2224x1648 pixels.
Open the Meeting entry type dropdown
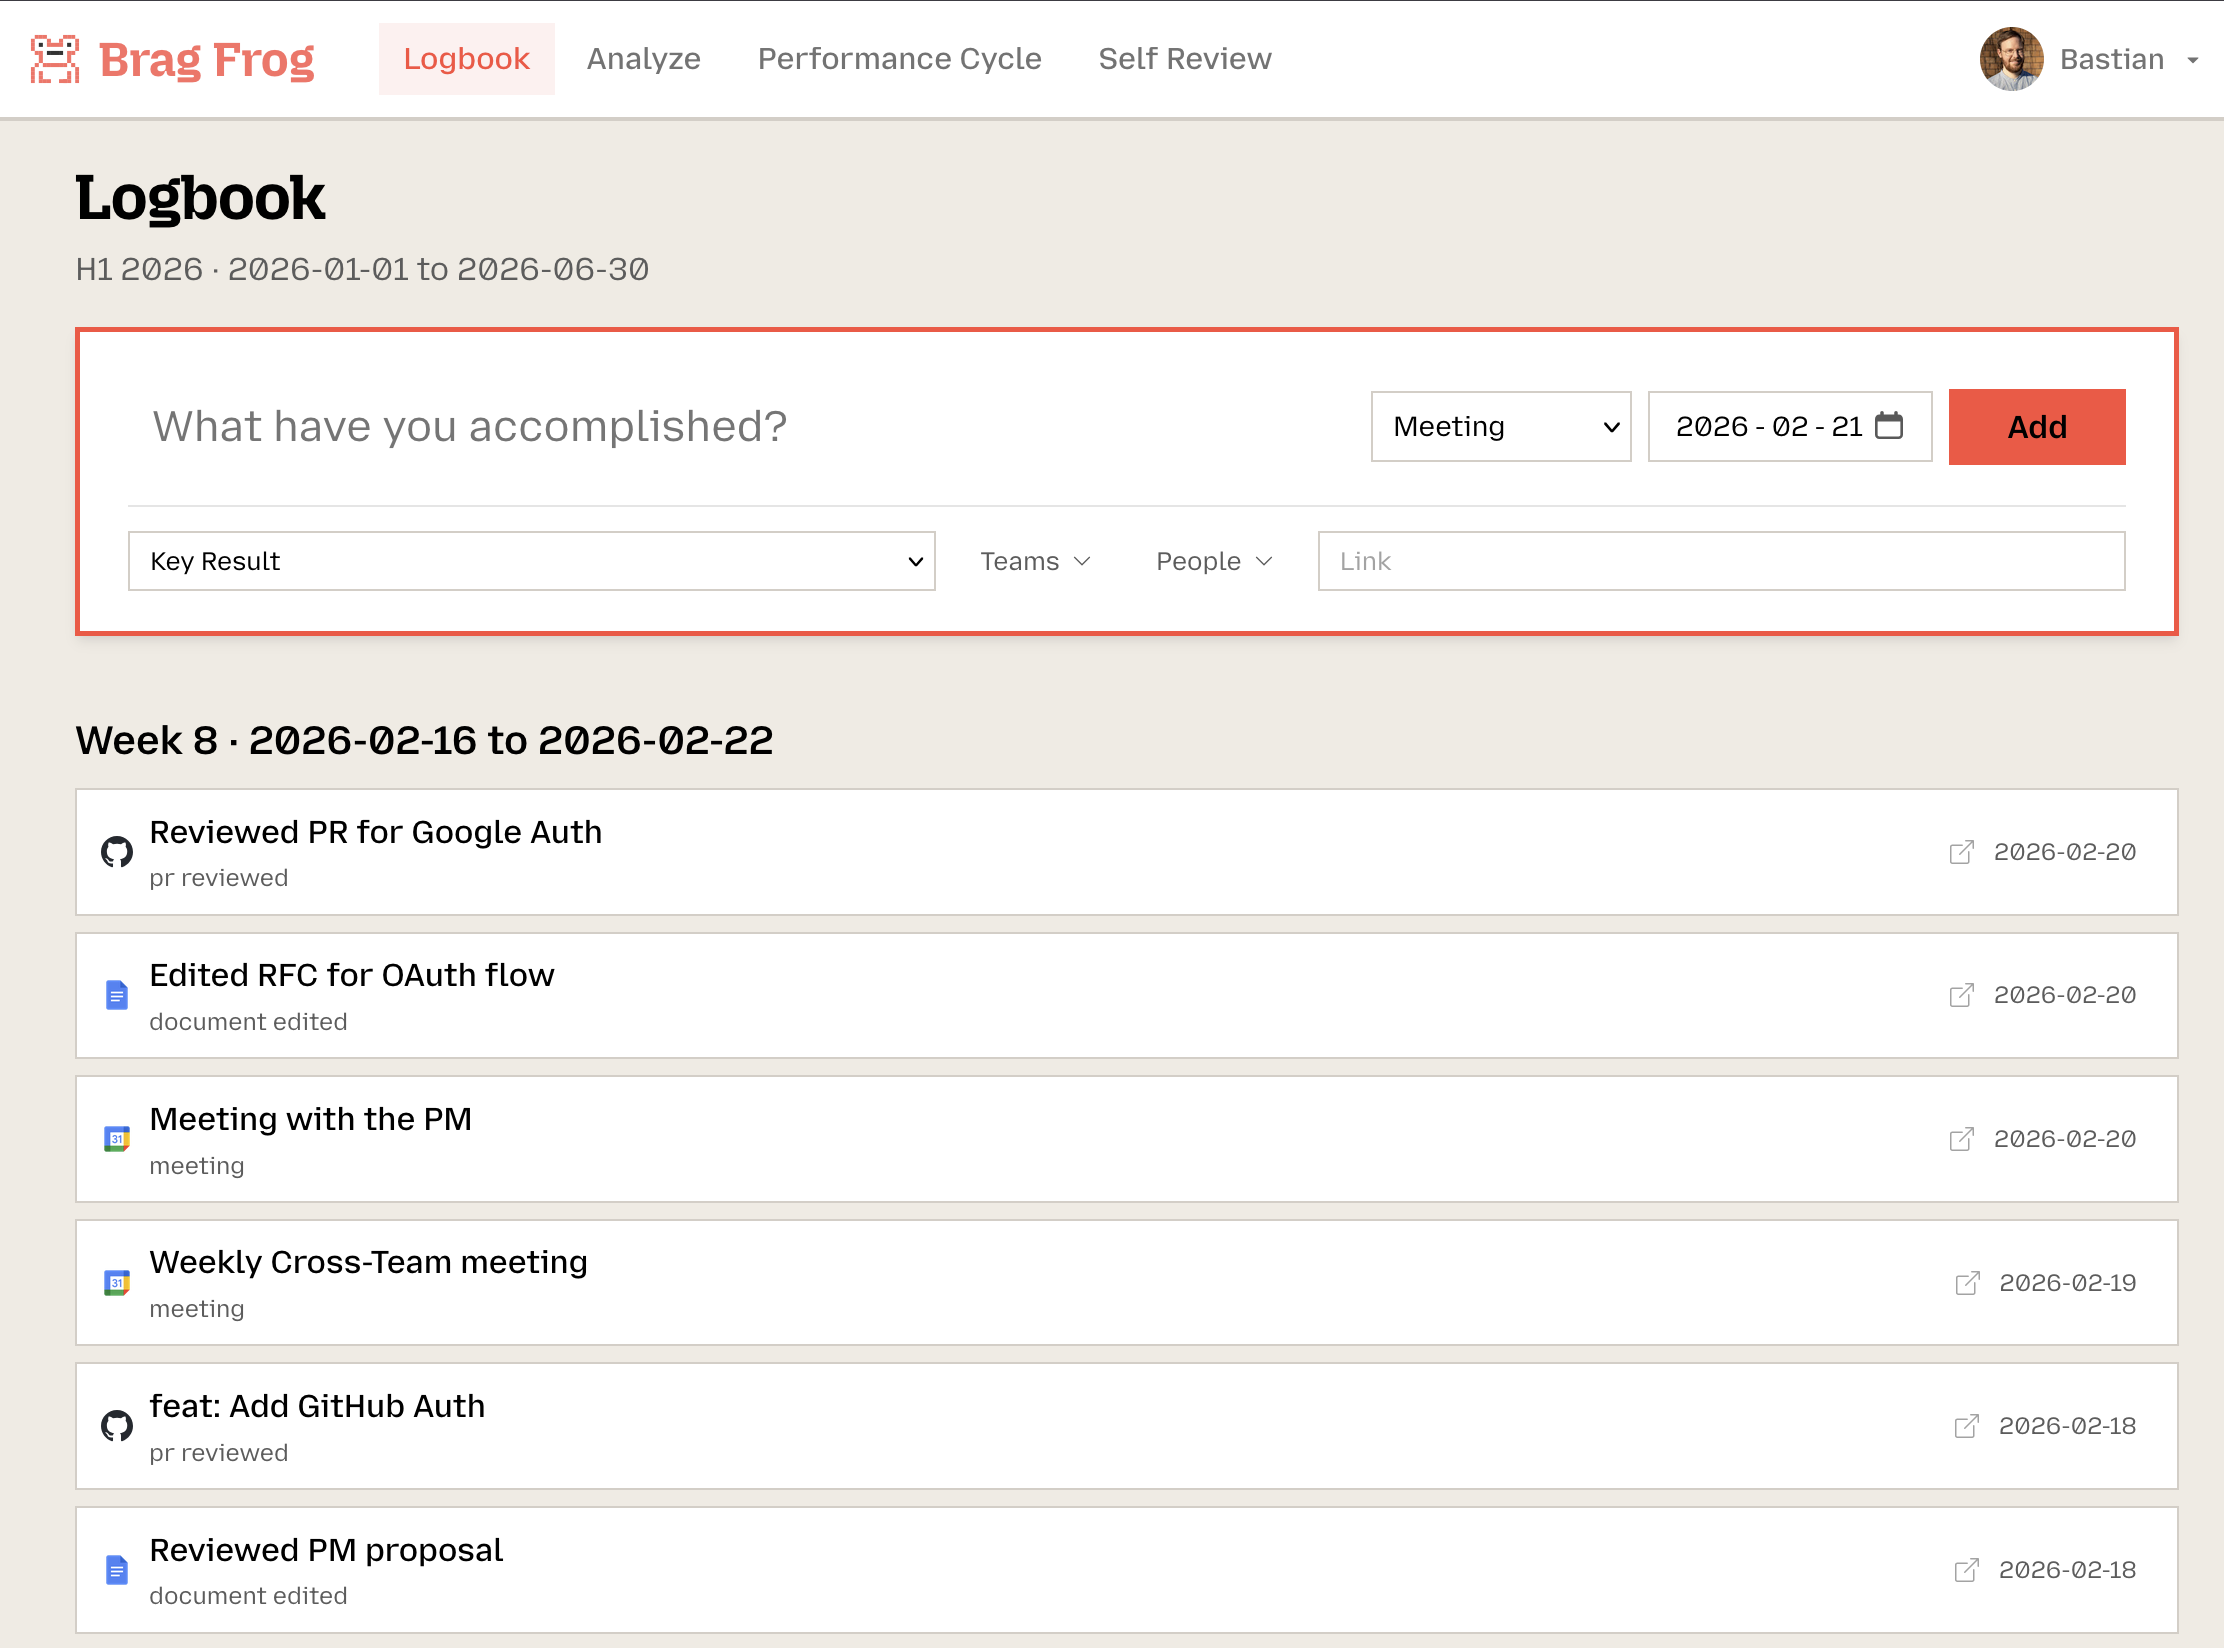(1500, 427)
